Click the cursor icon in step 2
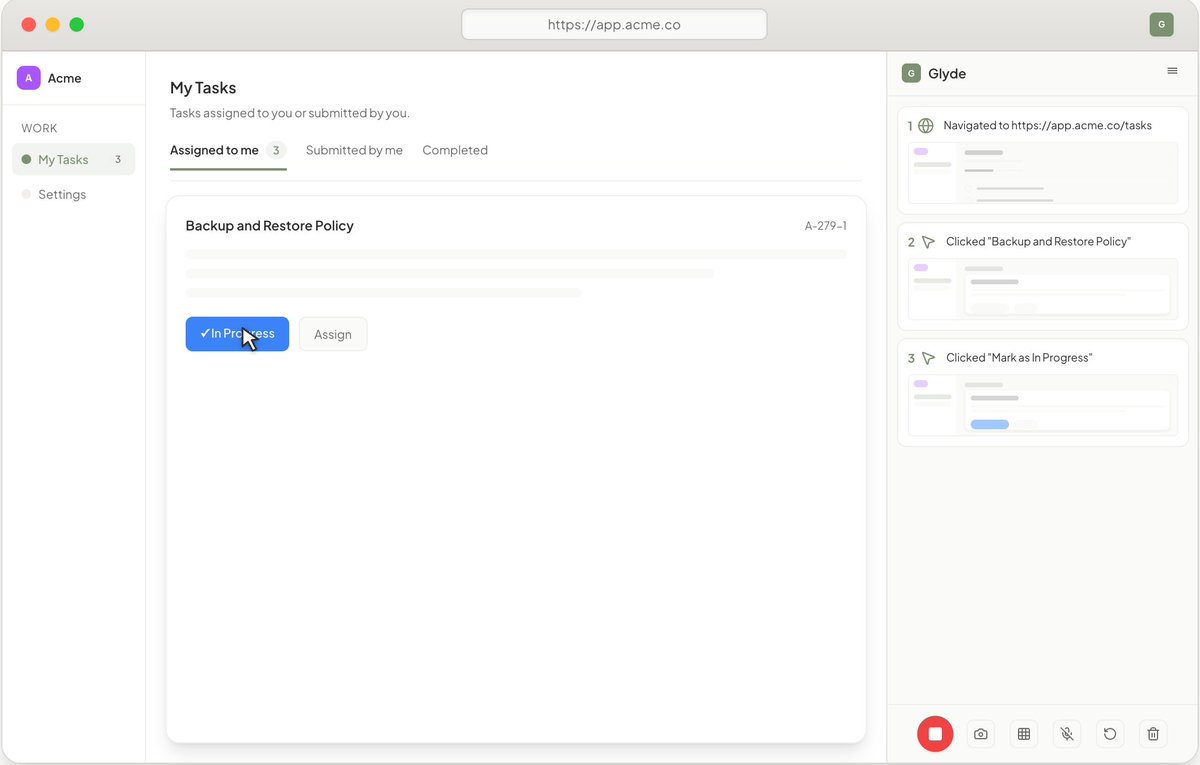This screenshot has width=1200, height=765. [x=928, y=242]
